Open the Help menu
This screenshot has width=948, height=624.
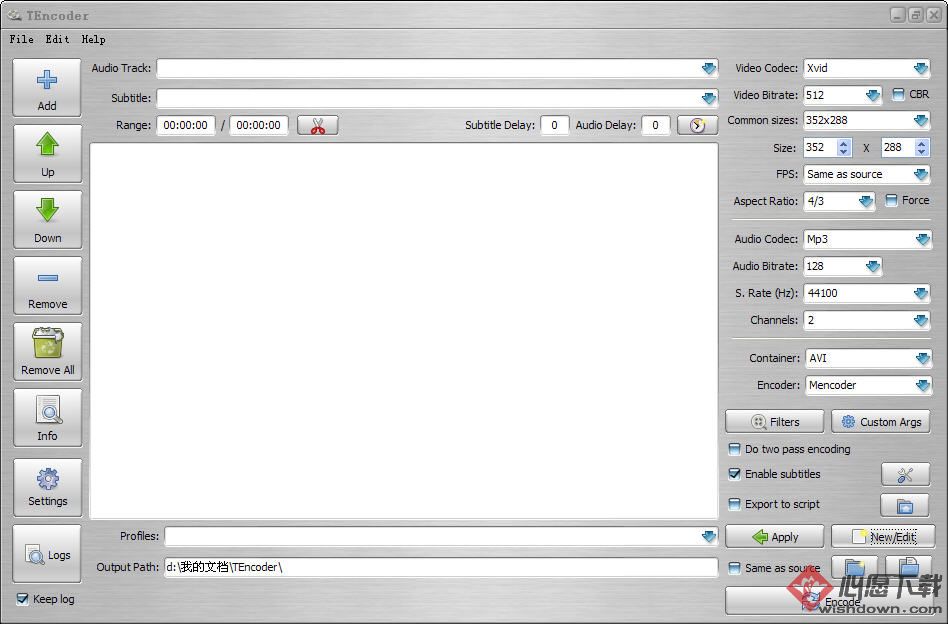[x=94, y=39]
